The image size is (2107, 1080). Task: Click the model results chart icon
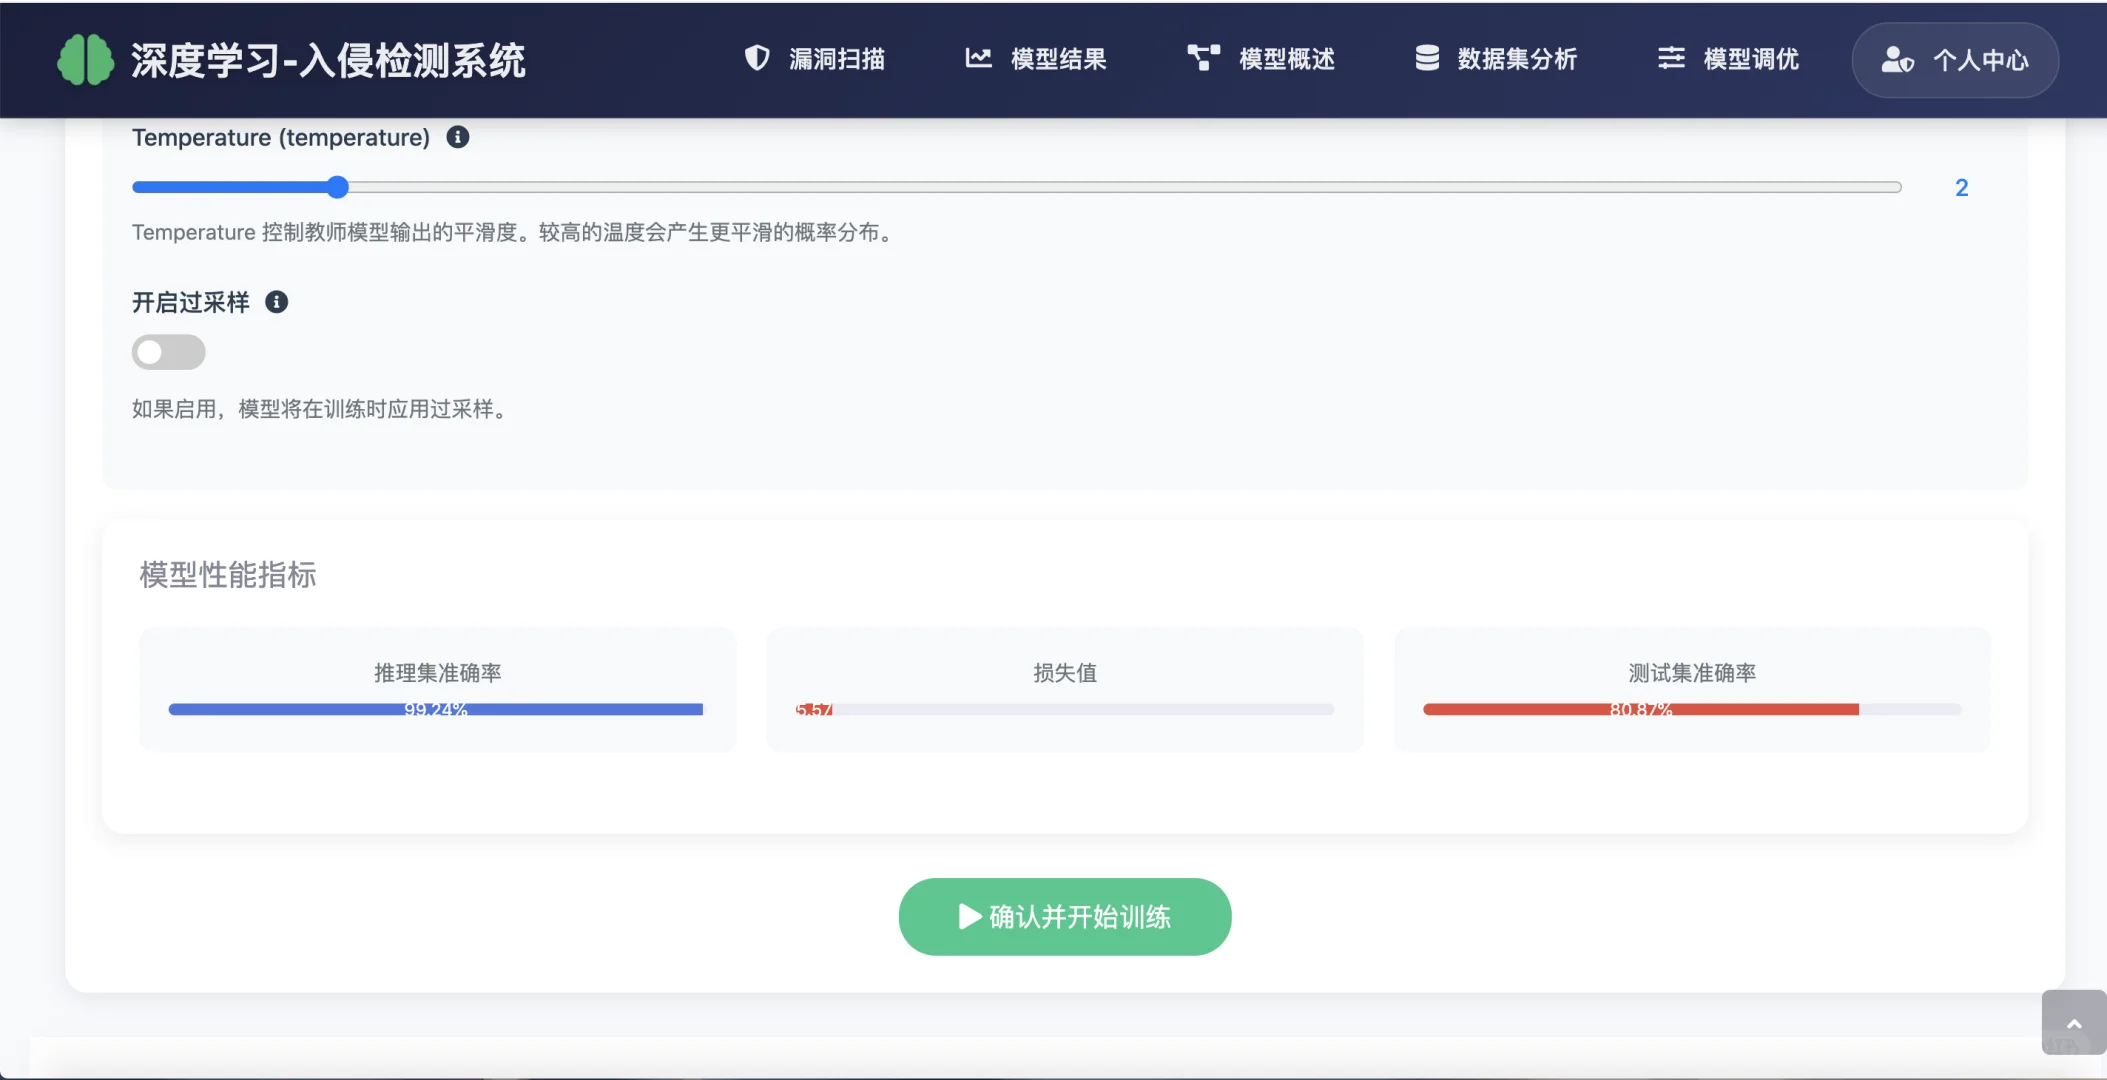[977, 59]
